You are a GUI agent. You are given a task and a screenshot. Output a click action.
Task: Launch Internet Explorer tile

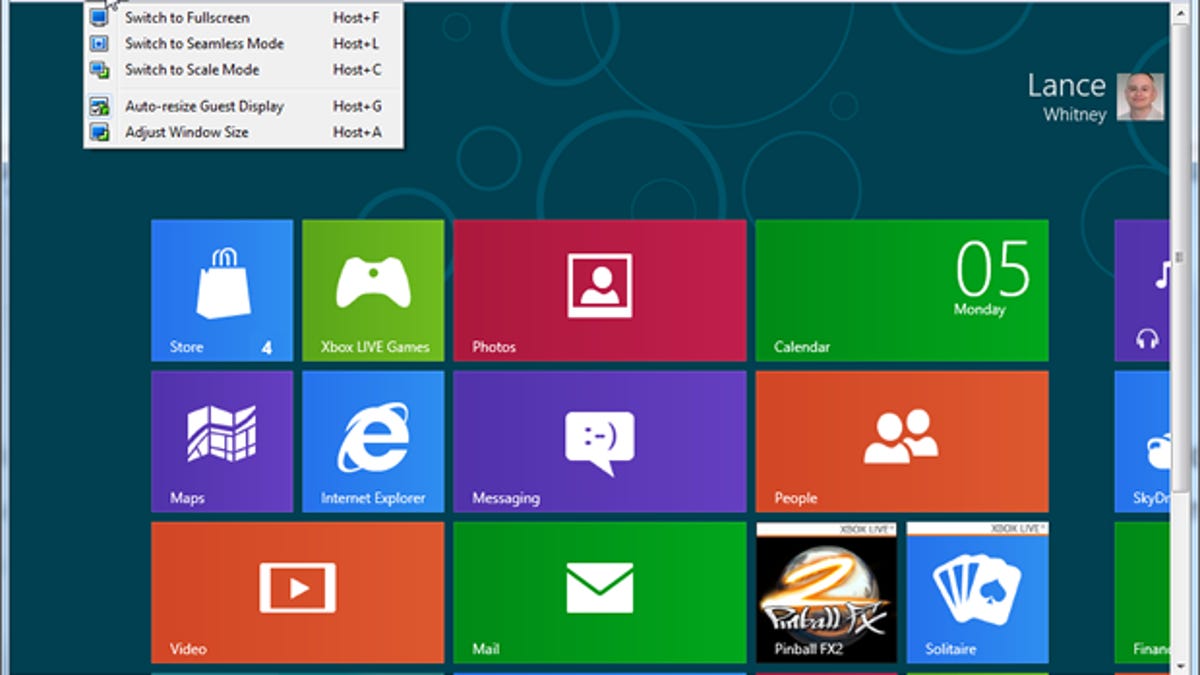point(373,441)
